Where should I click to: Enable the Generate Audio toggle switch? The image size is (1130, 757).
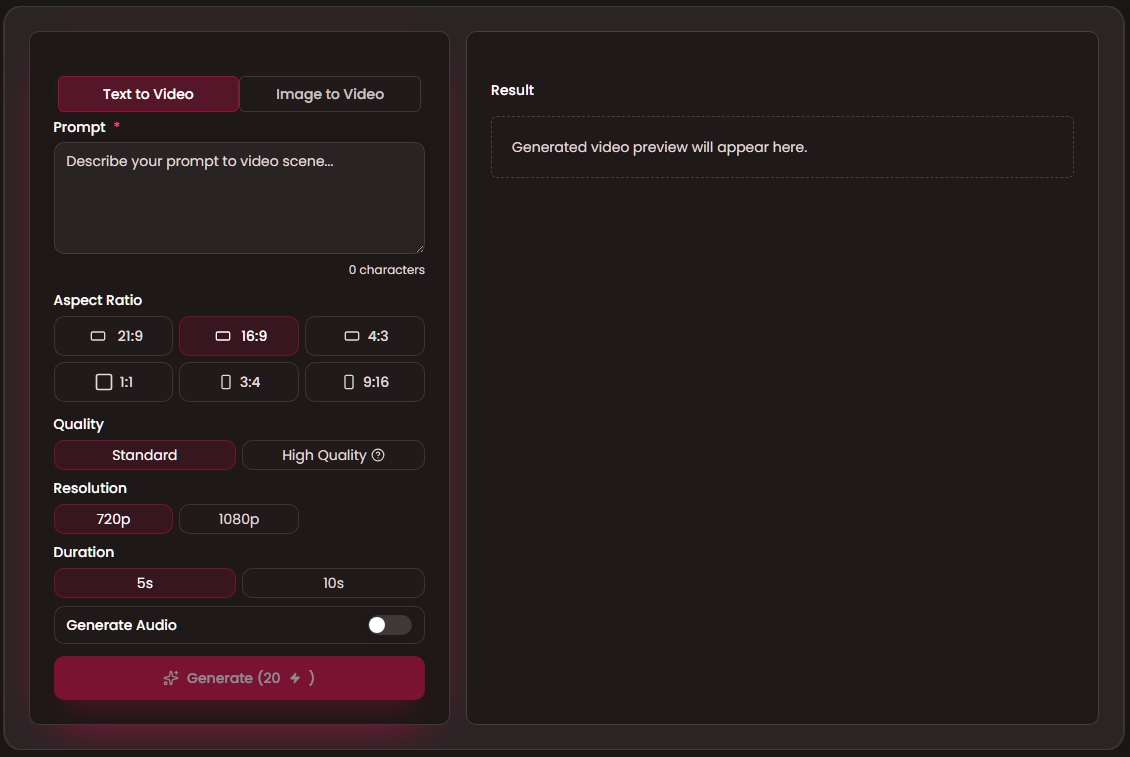pos(389,625)
